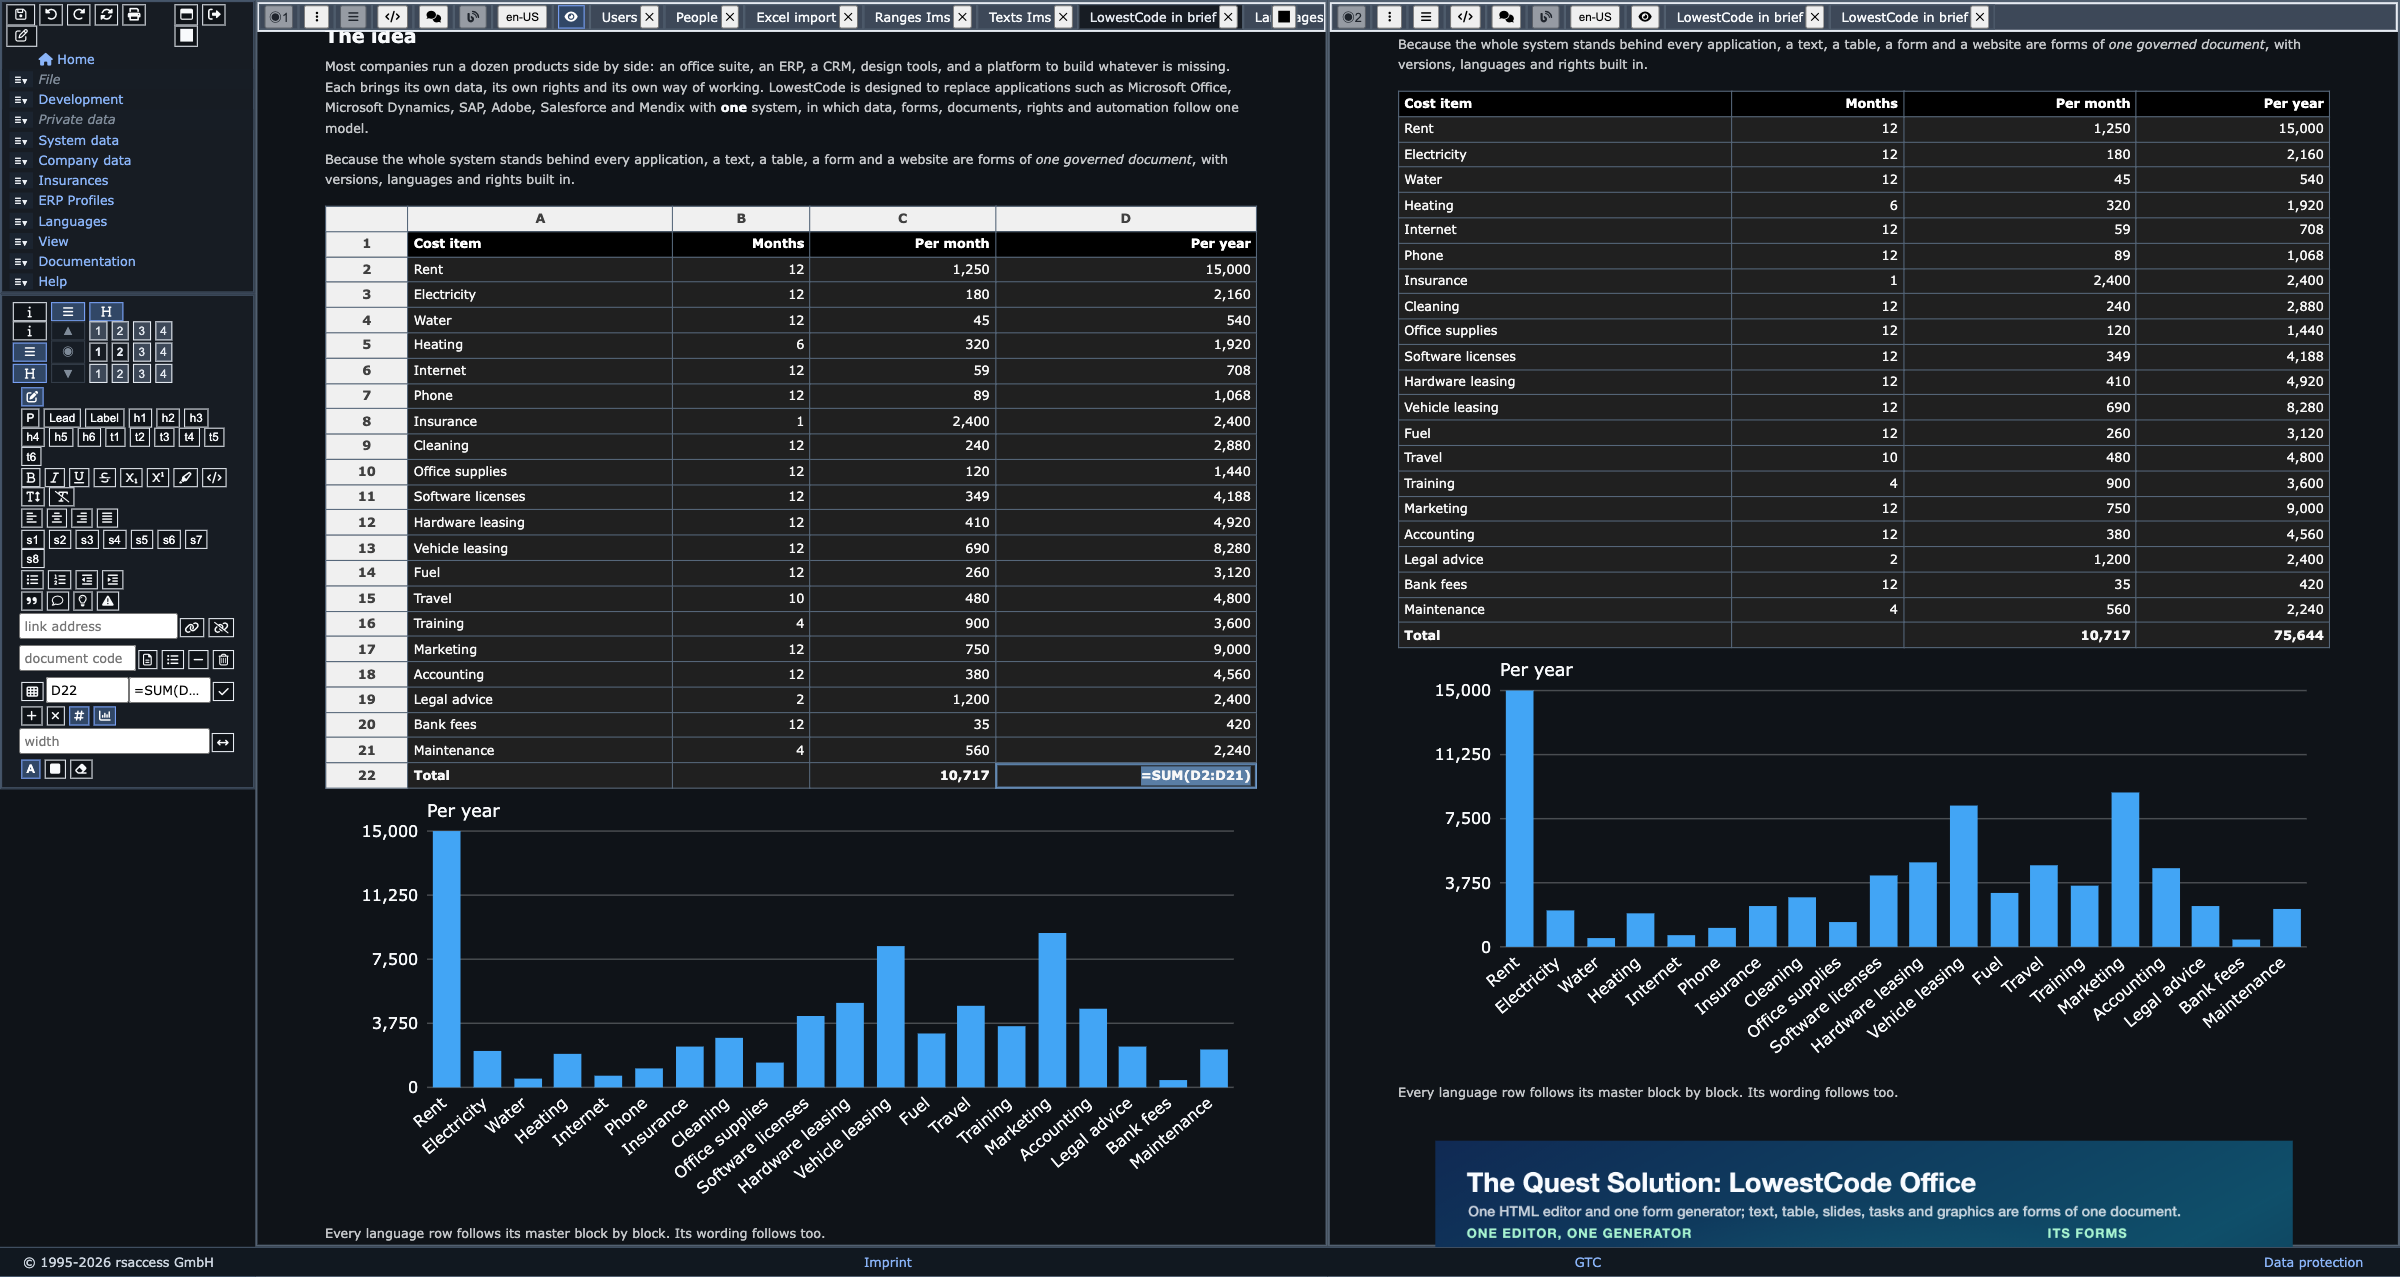The image size is (2400, 1277).
Task: Toggle the chart bar icon for table
Action: click(x=105, y=715)
